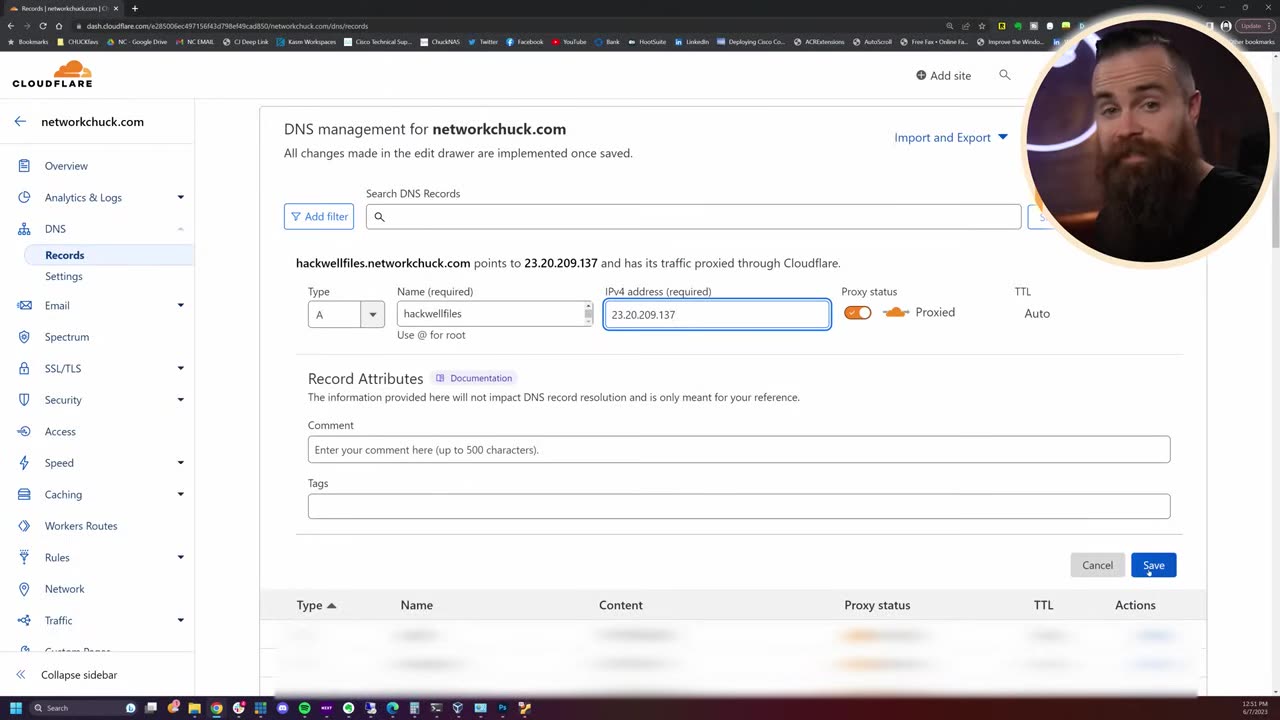Expand the Analytics & Logs section

click(181, 197)
